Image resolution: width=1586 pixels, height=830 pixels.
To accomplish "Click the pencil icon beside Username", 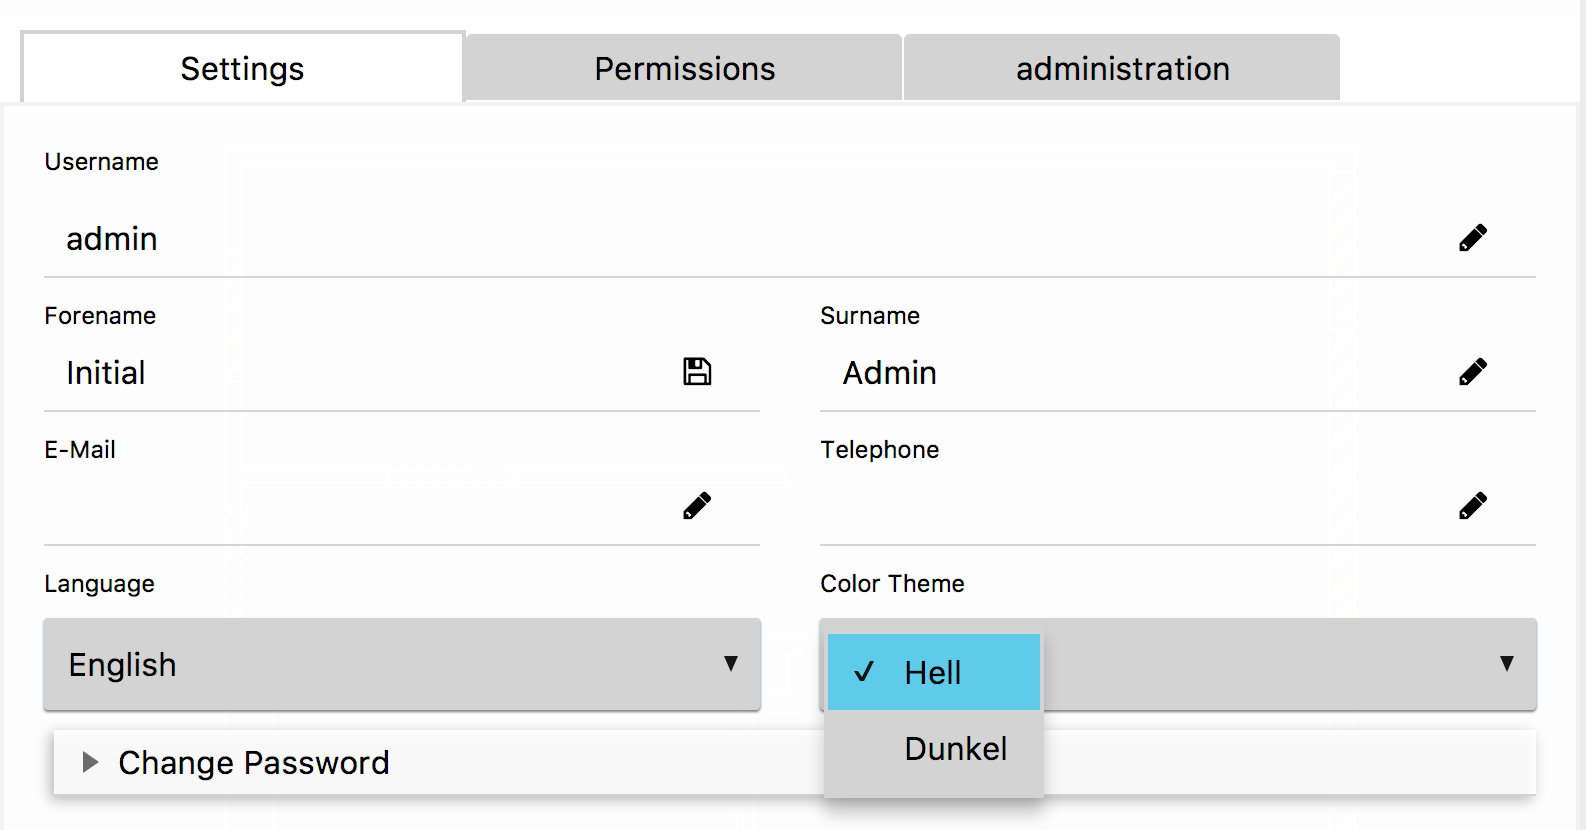I will click(x=1472, y=238).
